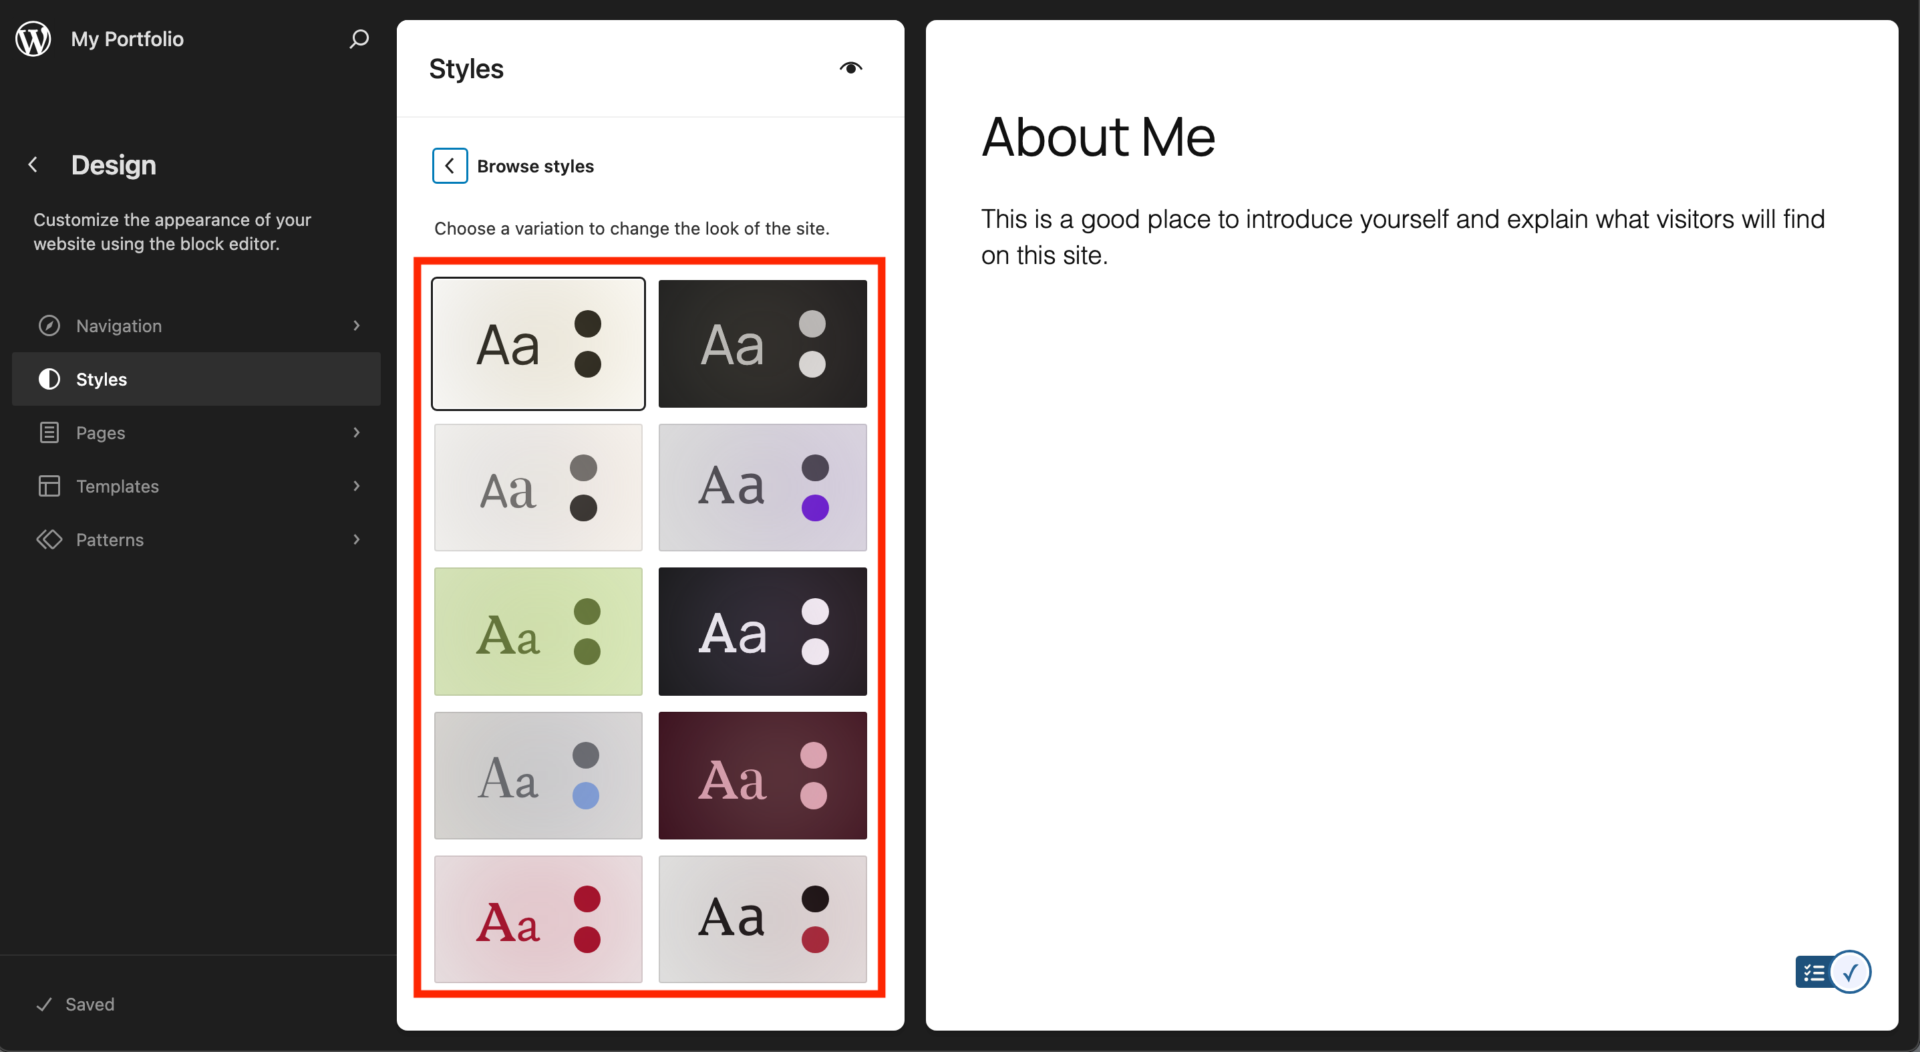The image size is (1920, 1052).
Task: Click the Navigation compass icon
Action: click(x=49, y=326)
